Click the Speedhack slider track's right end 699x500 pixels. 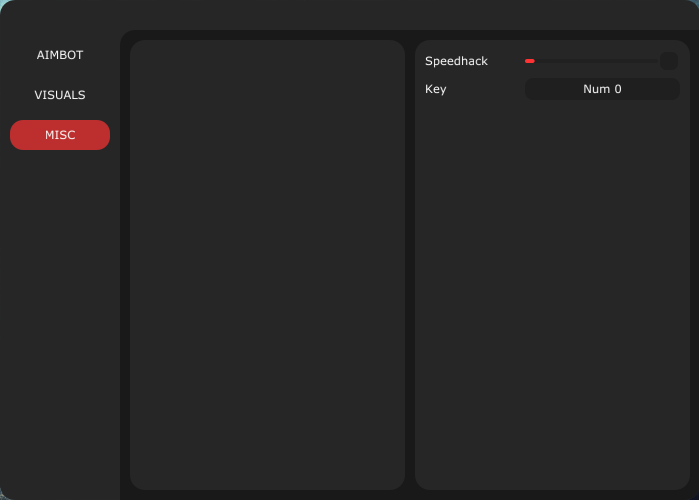tap(654, 61)
